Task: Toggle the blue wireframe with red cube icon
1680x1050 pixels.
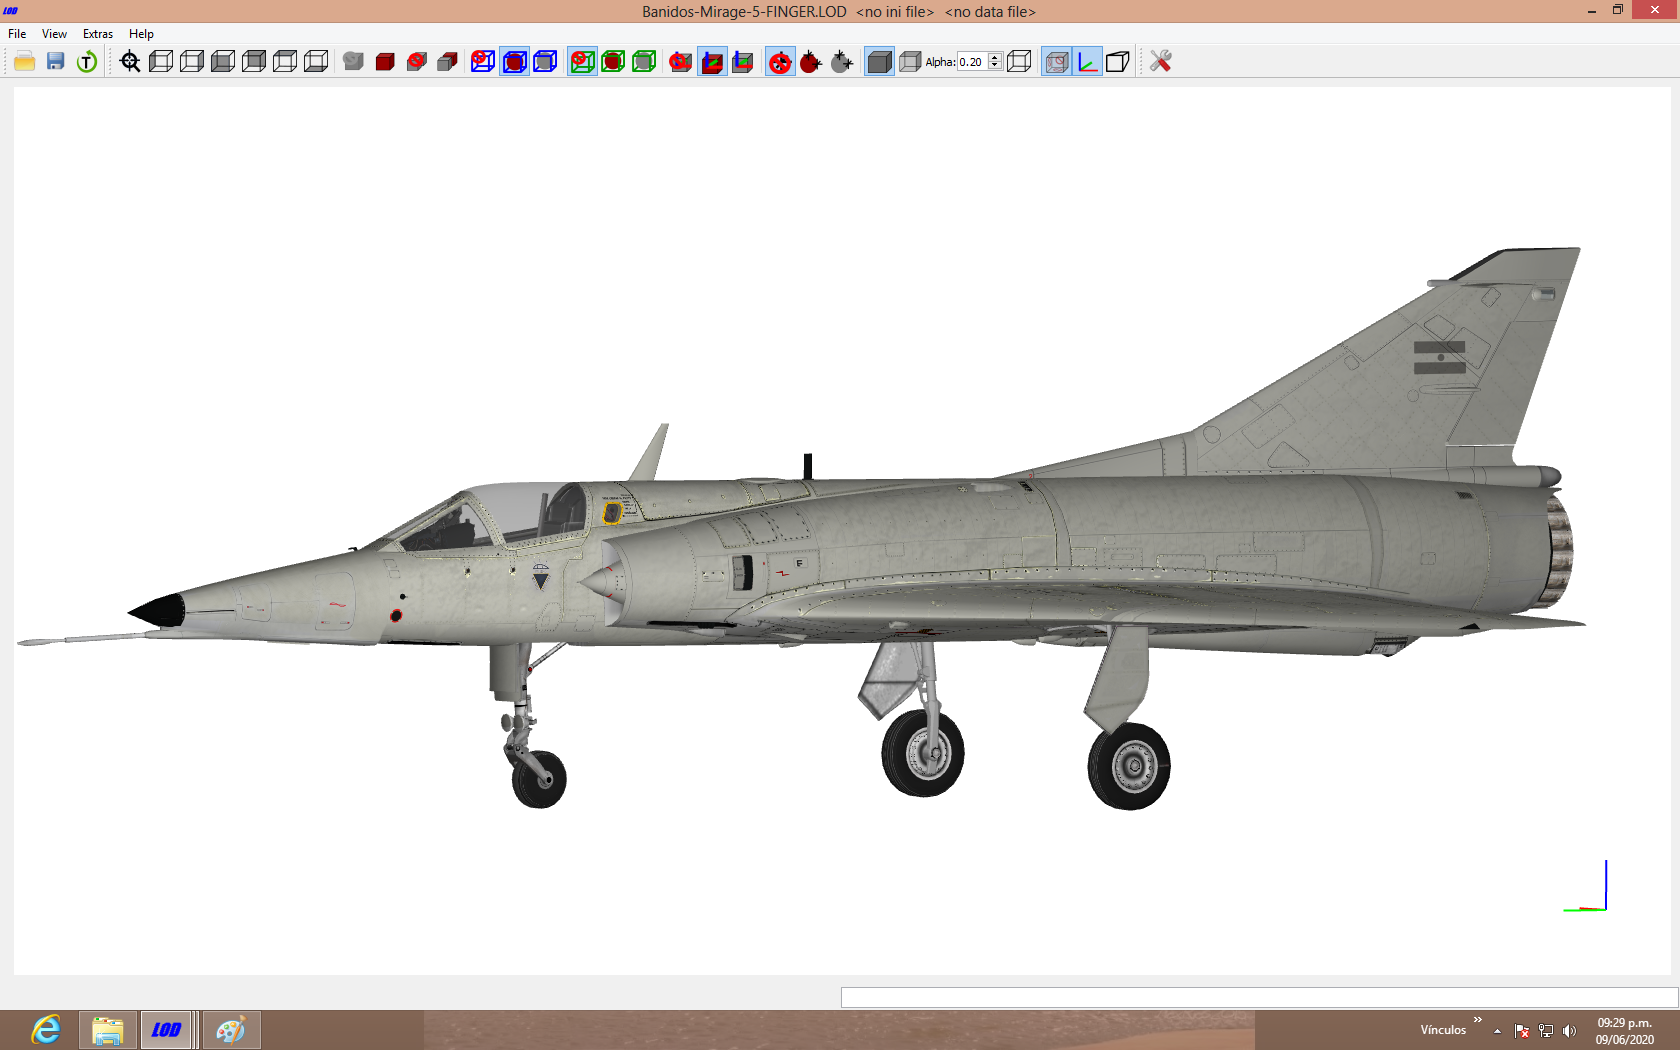Action: [x=514, y=62]
